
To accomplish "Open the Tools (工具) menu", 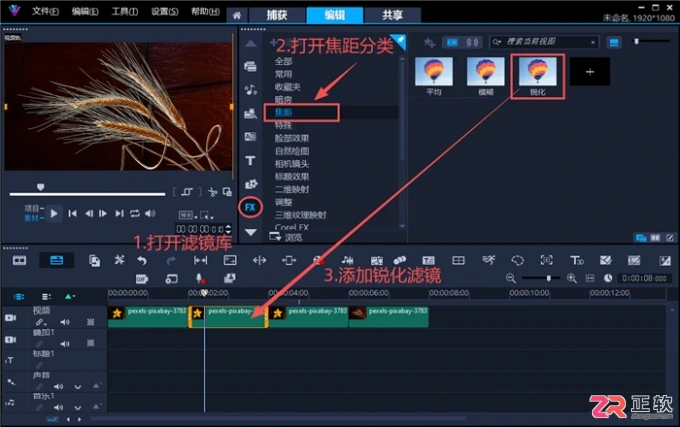I will tap(125, 11).
